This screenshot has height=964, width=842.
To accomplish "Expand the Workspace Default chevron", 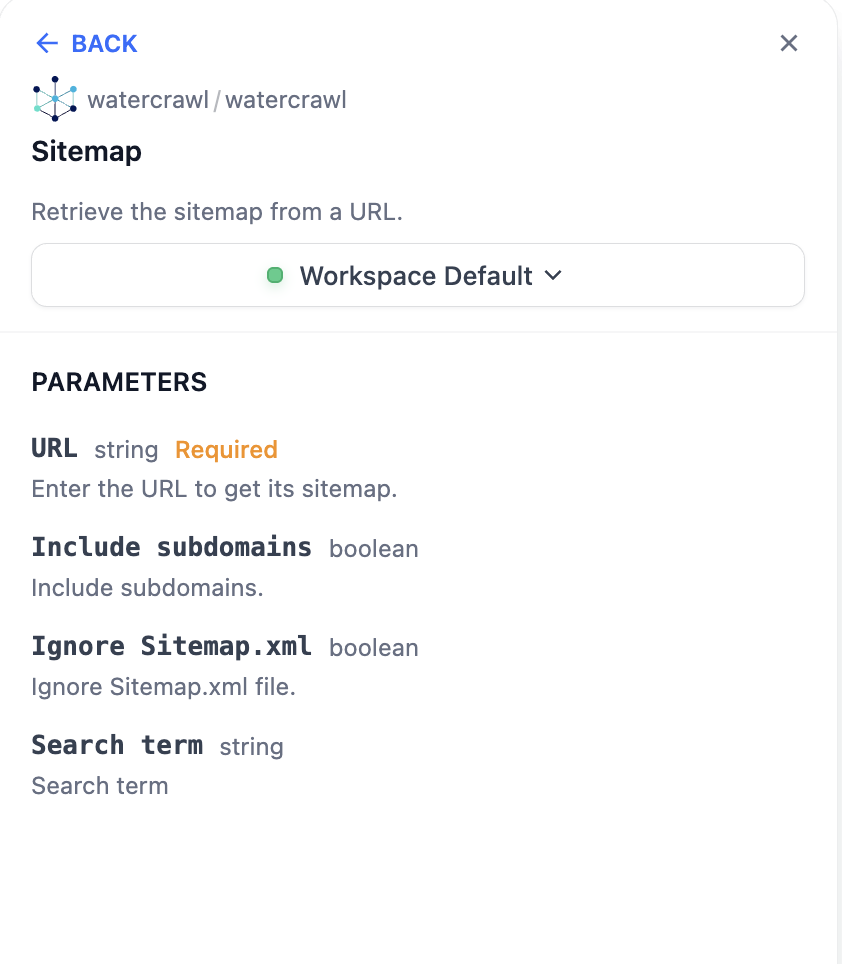I will (x=554, y=275).
